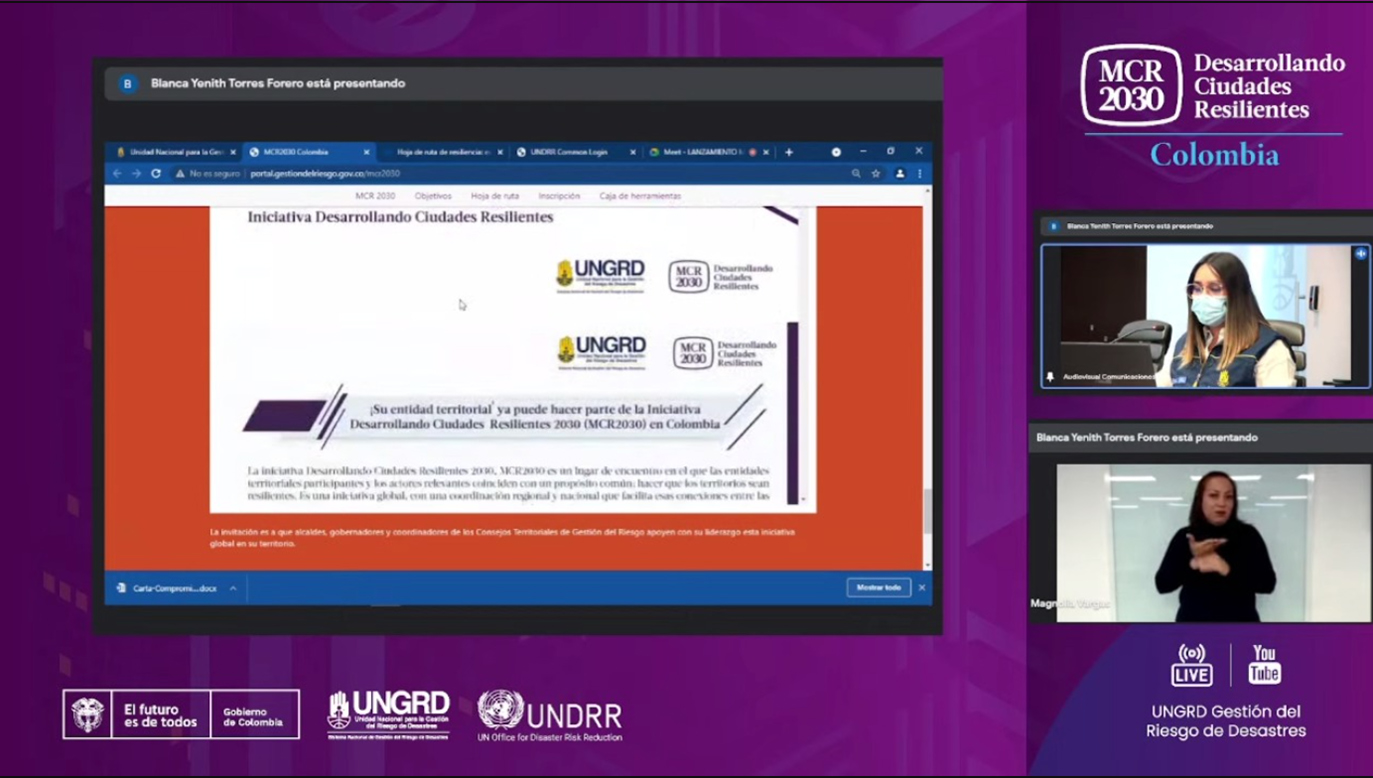The image size is (1373, 778).
Task: Open the 'MCR 2030' site menu item
Action: (375, 196)
